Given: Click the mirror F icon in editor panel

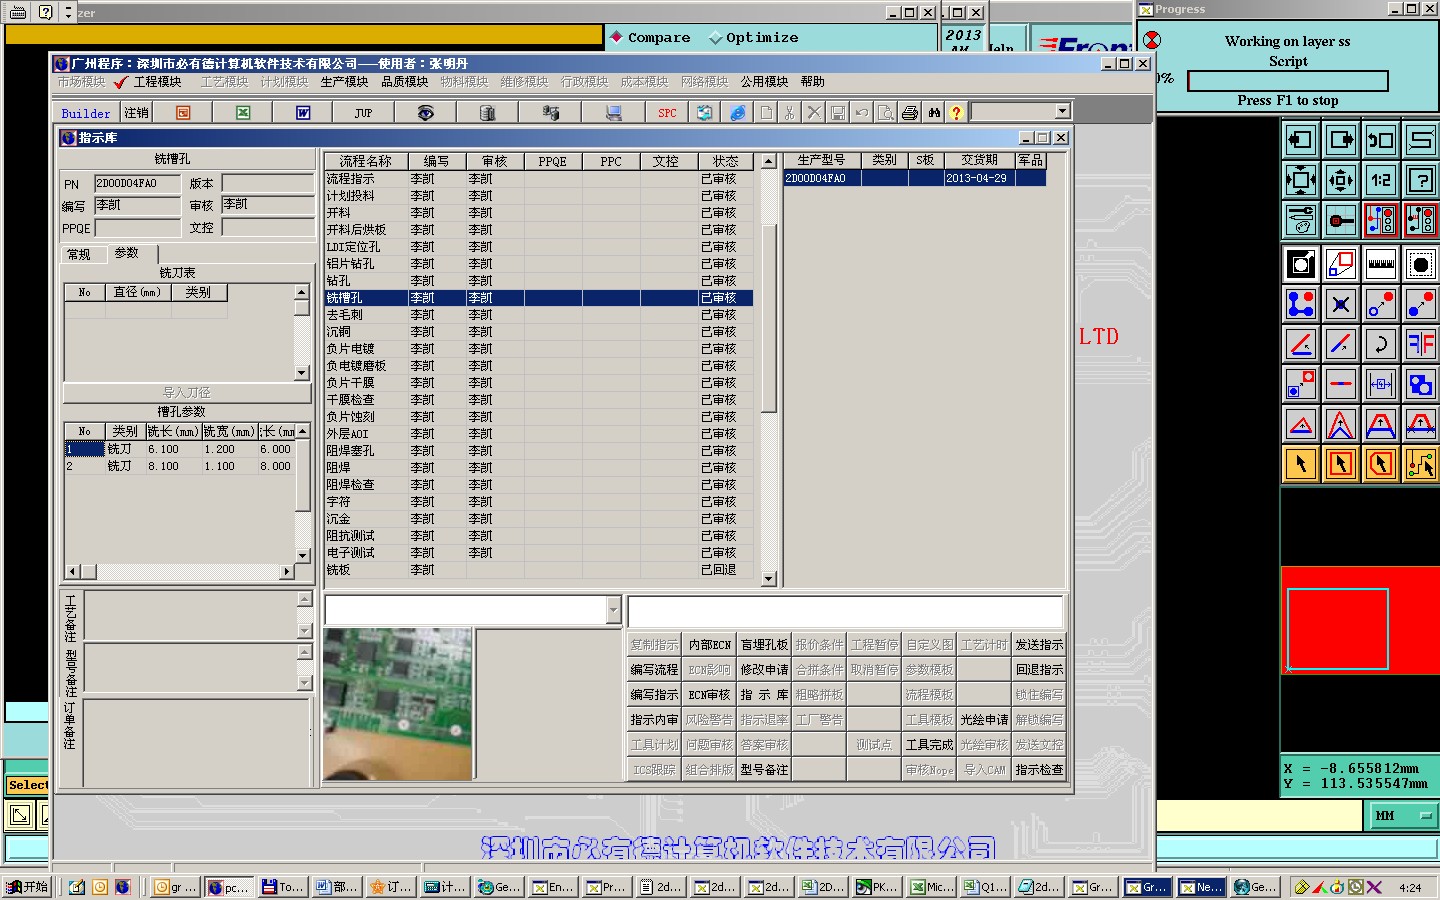Looking at the screenshot, I should 1421,344.
